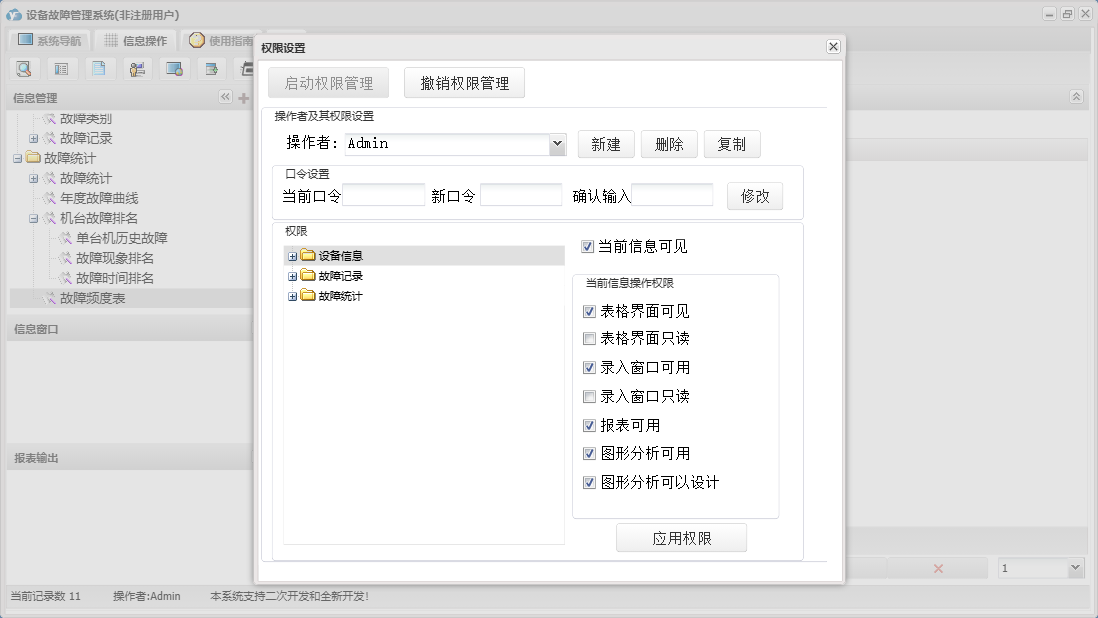Select 故障频度表 tree item

coord(92,299)
